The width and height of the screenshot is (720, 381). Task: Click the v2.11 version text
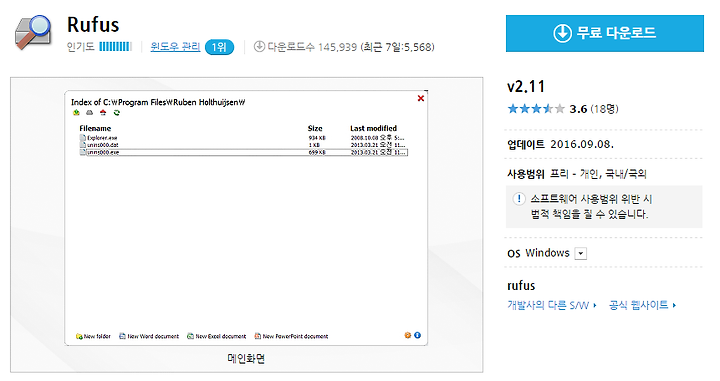tap(526, 86)
